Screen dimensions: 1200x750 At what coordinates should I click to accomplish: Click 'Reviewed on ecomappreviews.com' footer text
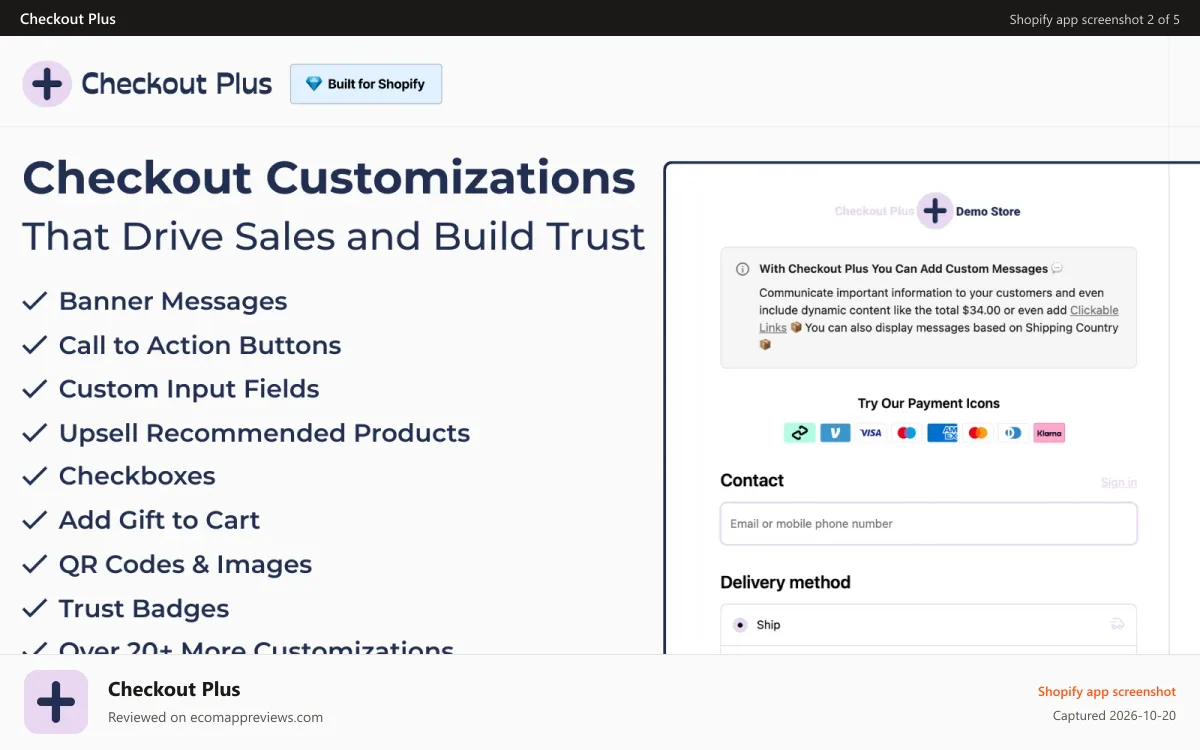click(x=215, y=717)
